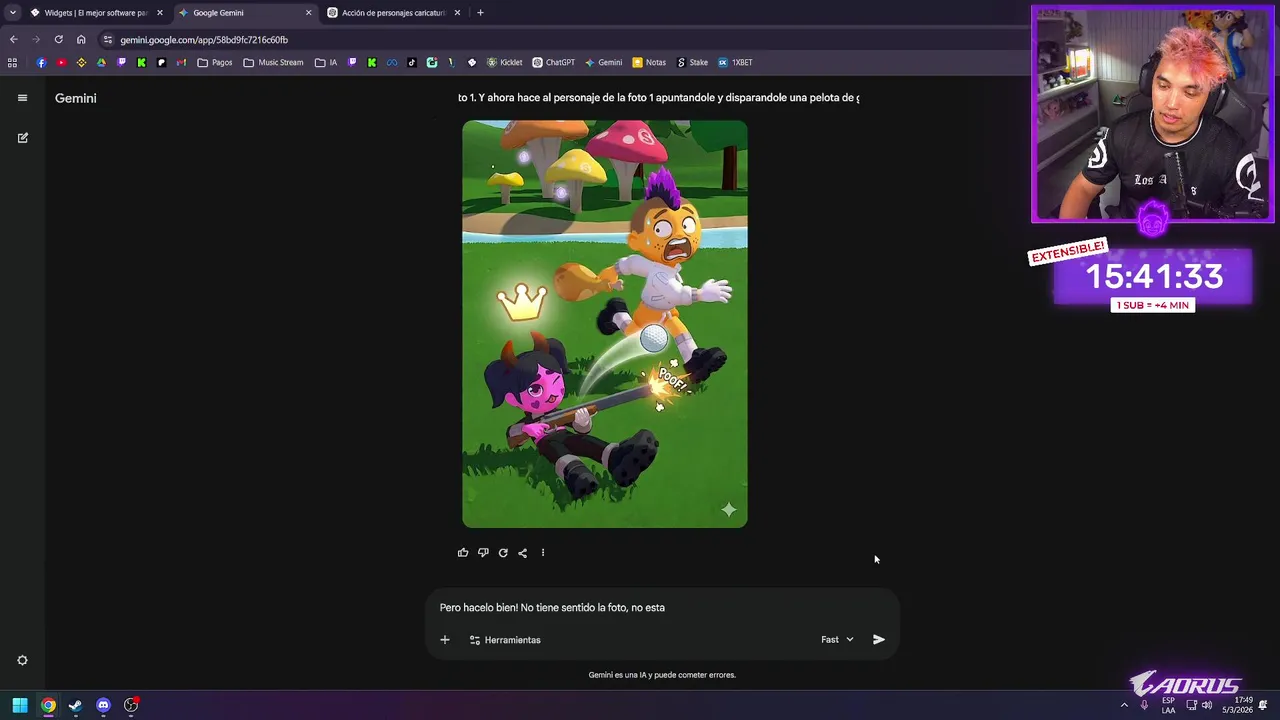
Task: Open the Binance bookmark
Action: tap(81, 62)
